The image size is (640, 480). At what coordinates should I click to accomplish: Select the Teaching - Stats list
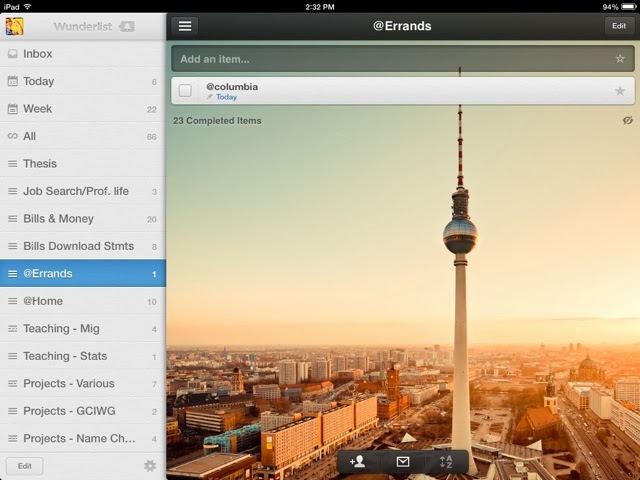click(x=83, y=356)
